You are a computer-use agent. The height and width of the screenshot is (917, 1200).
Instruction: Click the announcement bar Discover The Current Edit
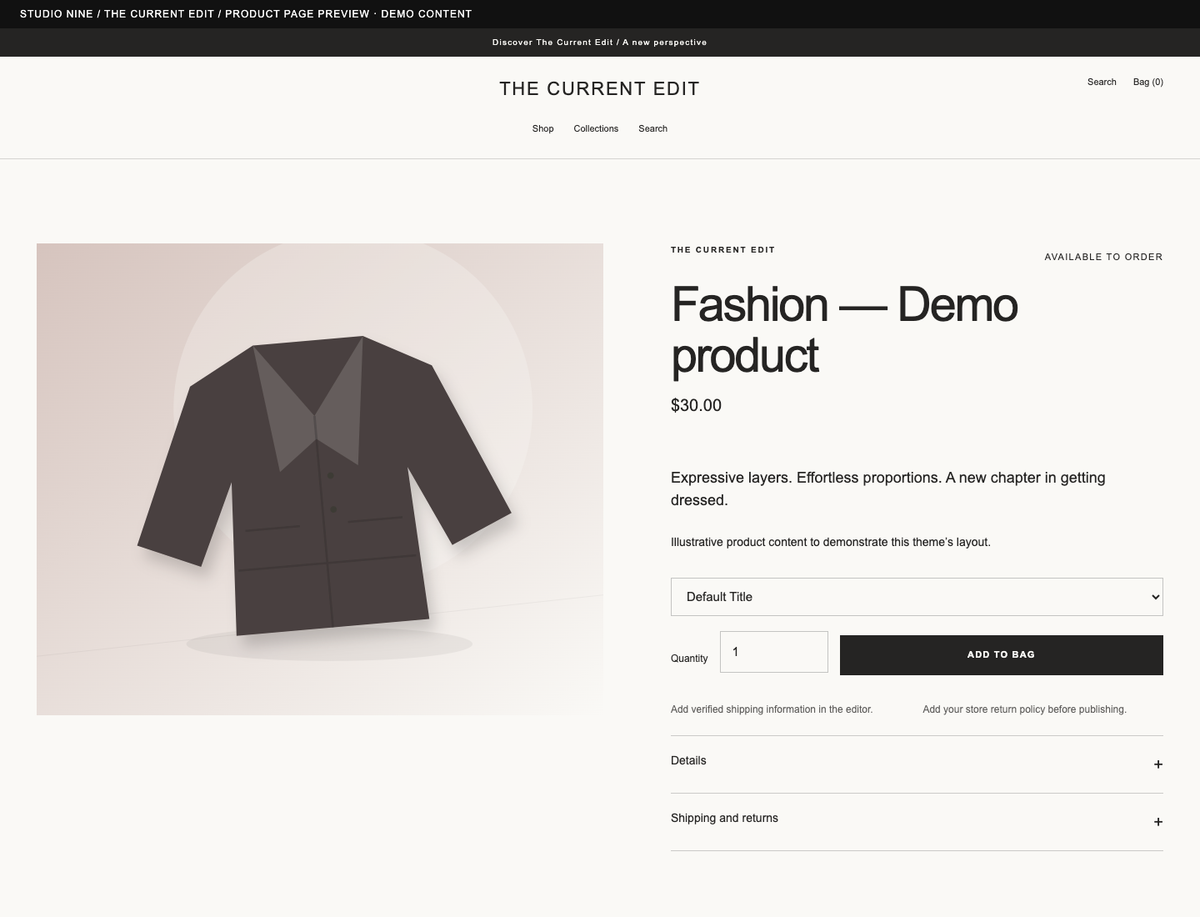600,42
